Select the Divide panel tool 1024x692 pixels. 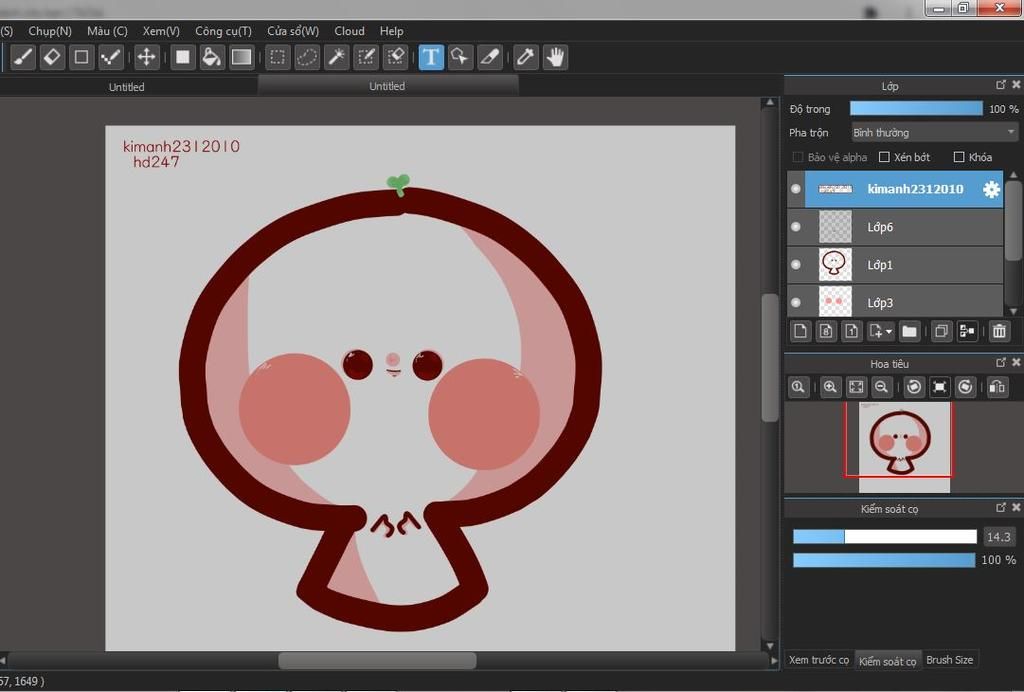(490, 57)
